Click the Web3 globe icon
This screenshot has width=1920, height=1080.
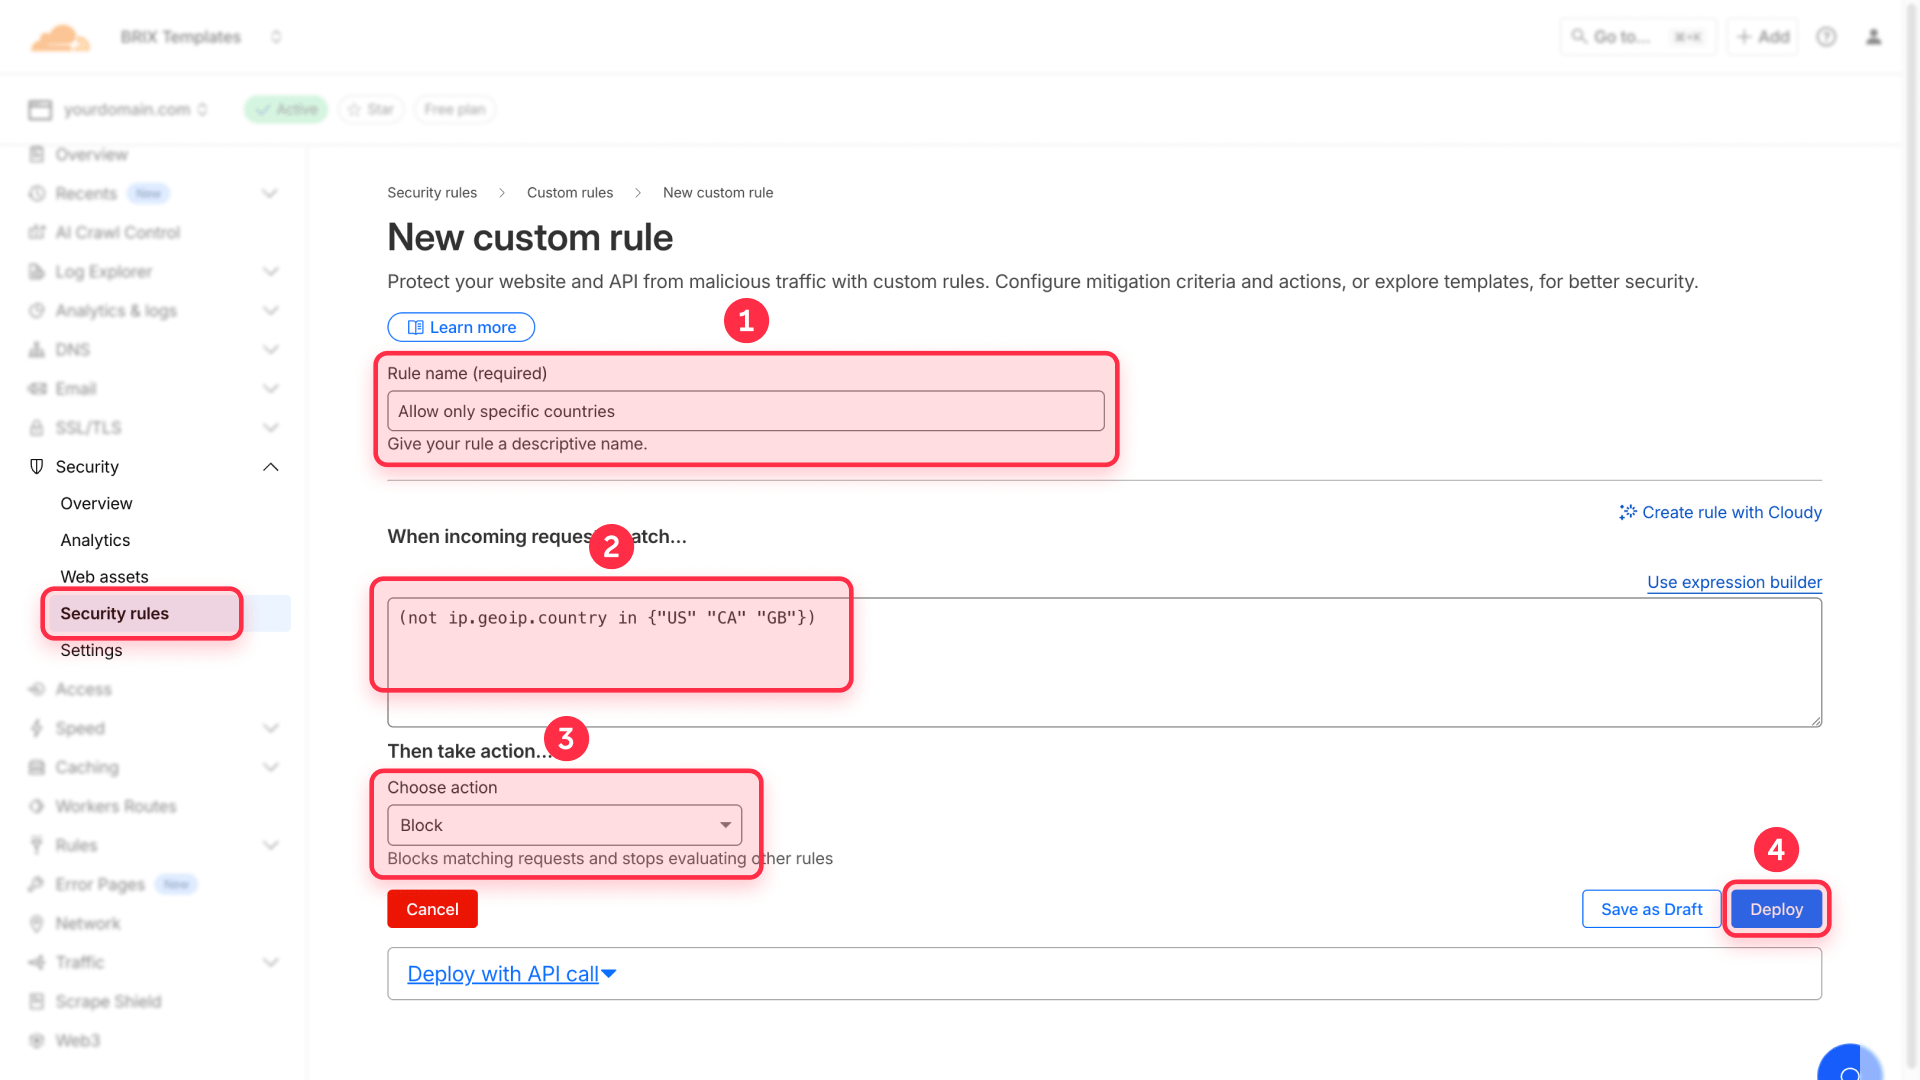[36, 1040]
